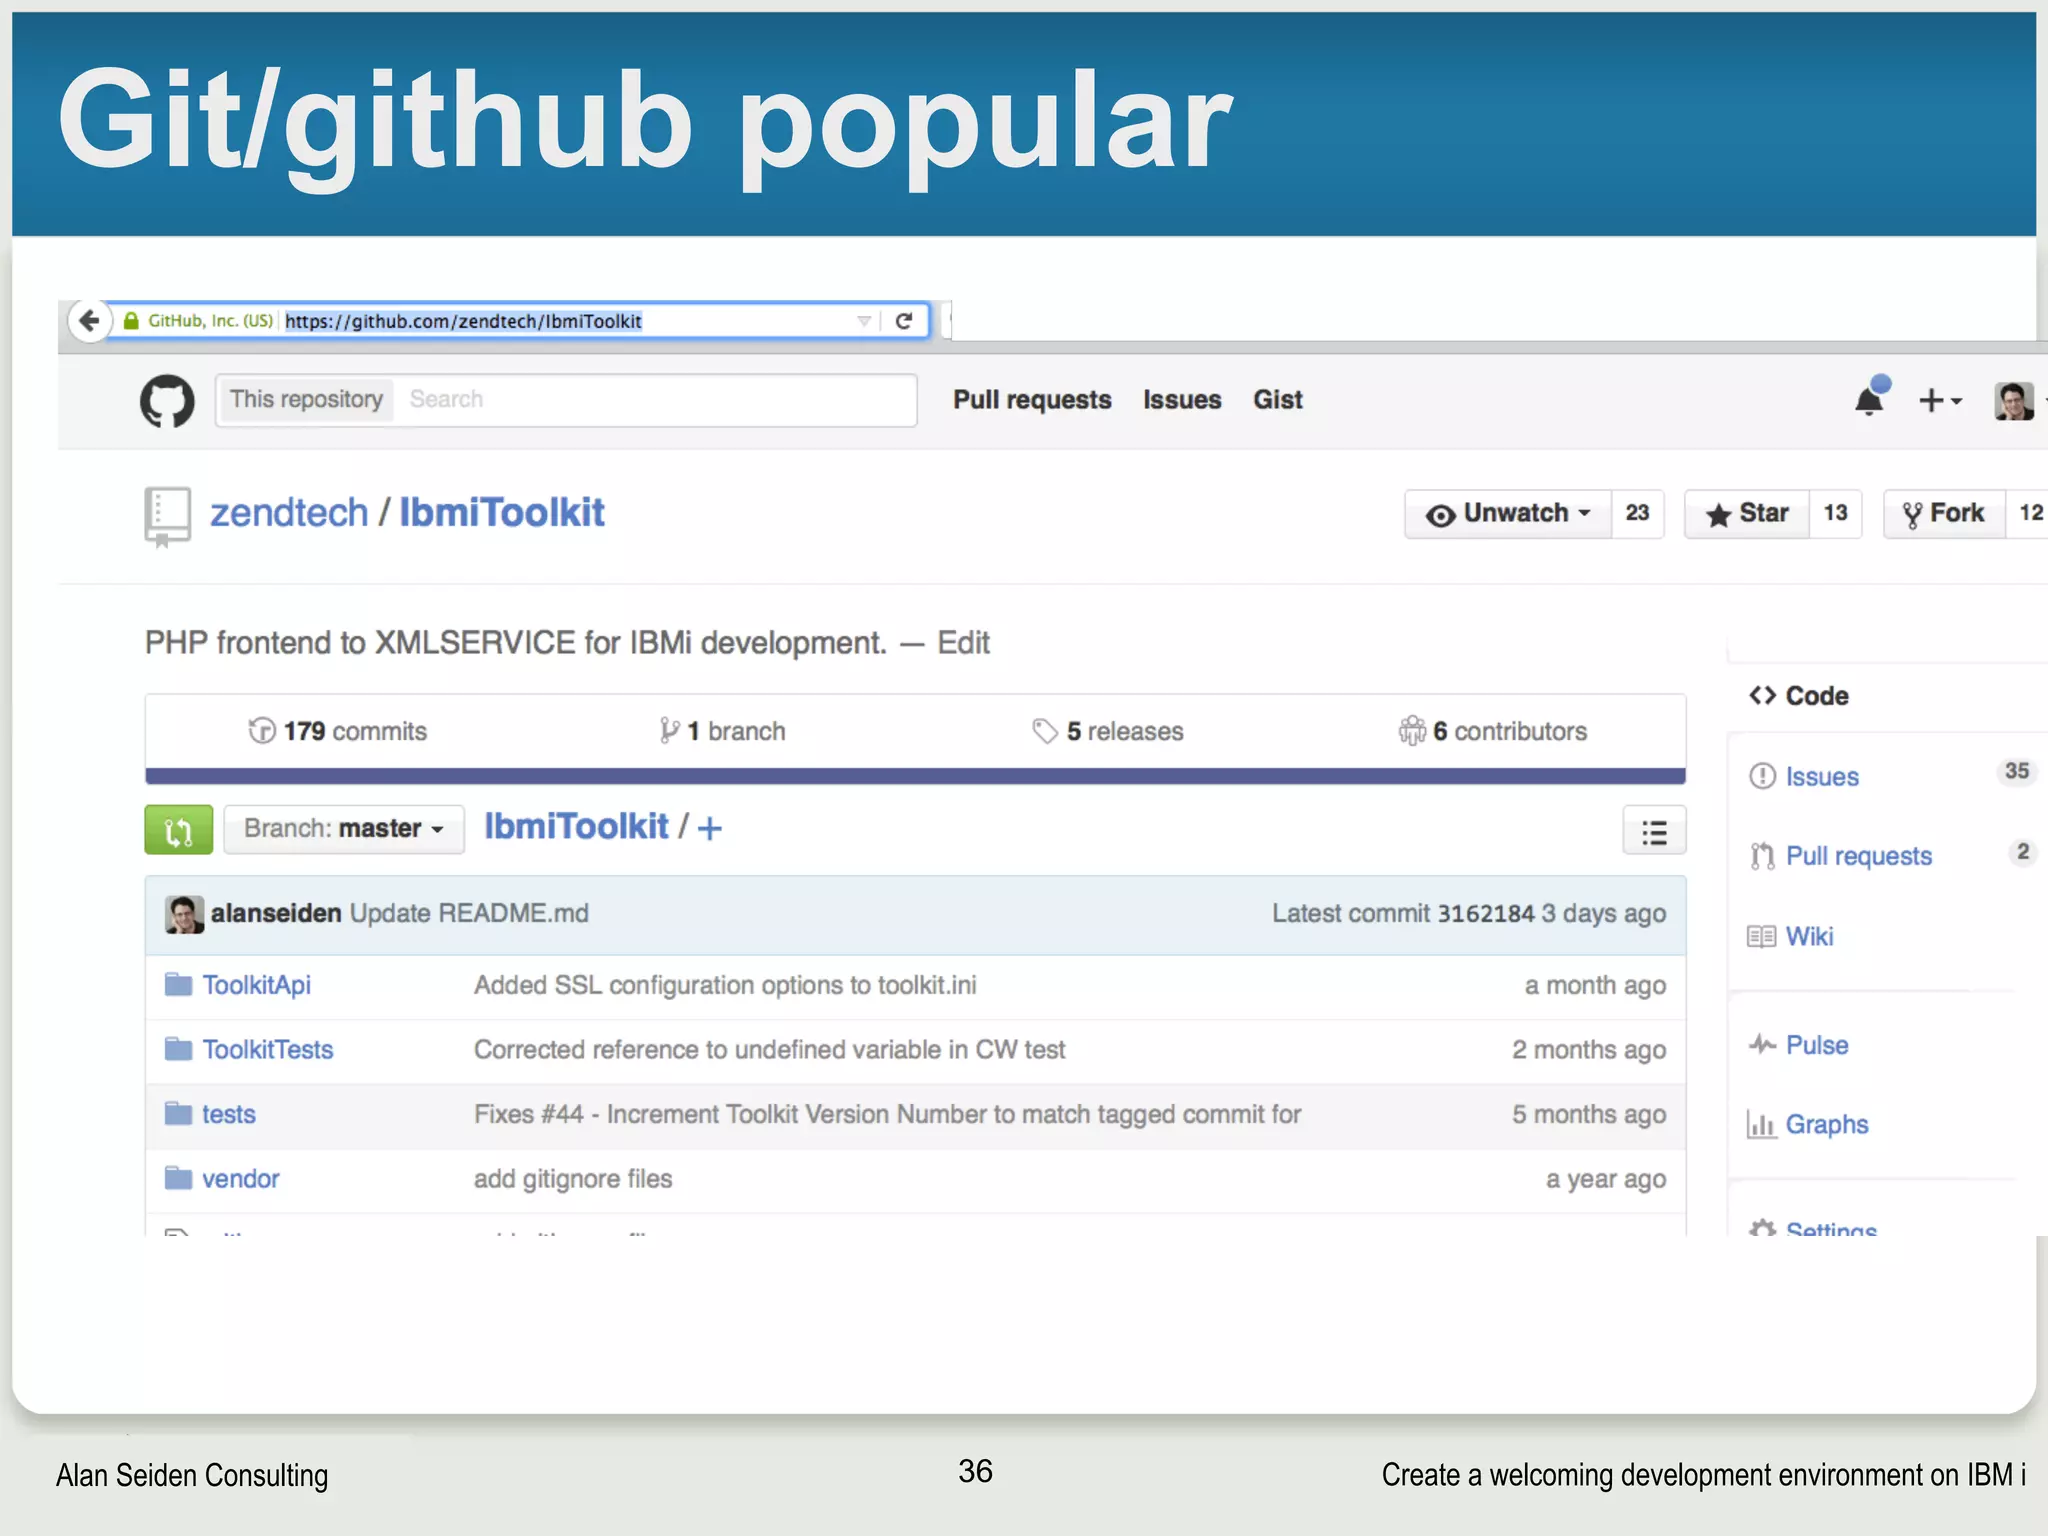Image resolution: width=2048 pixels, height=1536 pixels.
Task: Create a new file with plus icon
Action: pos(709,829)
